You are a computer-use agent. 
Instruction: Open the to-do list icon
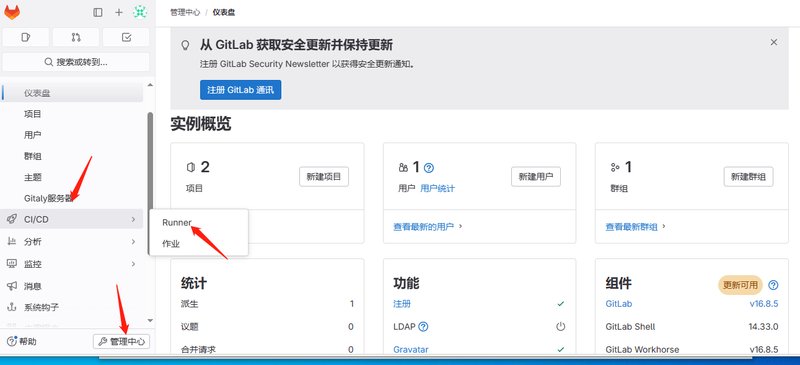pos(126,37)
